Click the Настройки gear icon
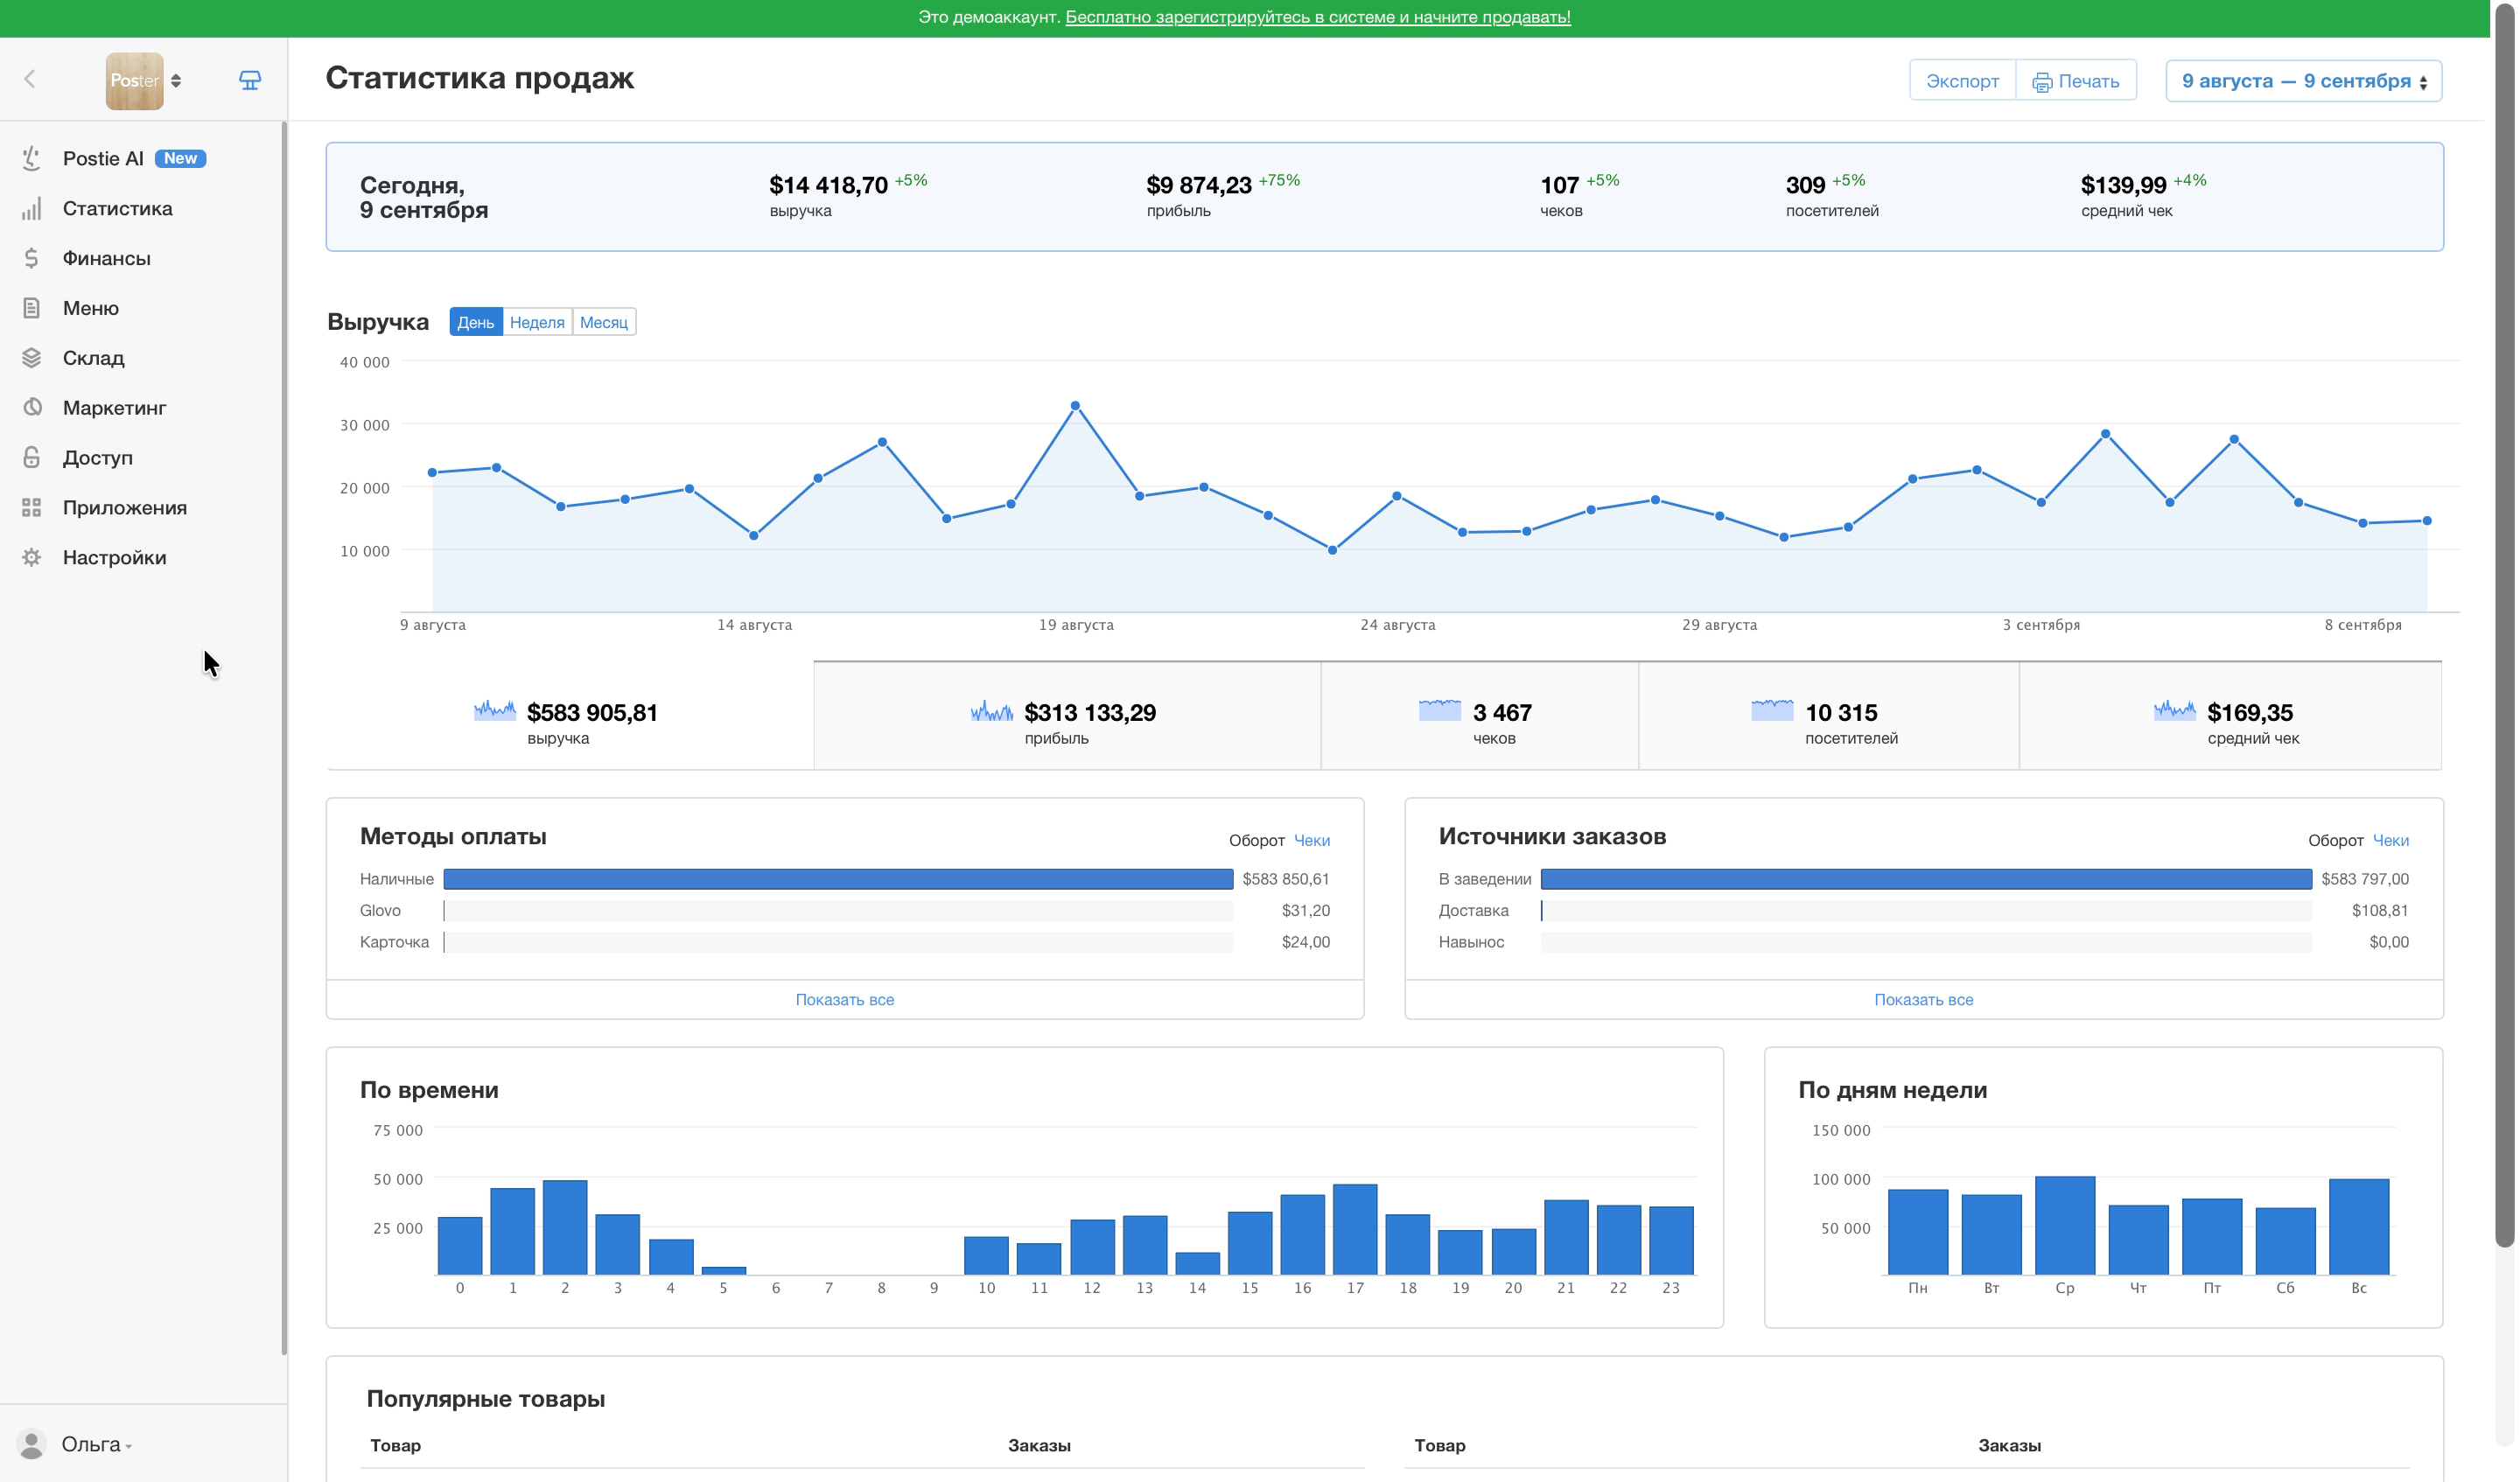Screen dimensions: 2520x1482 (x=32, y=557)
